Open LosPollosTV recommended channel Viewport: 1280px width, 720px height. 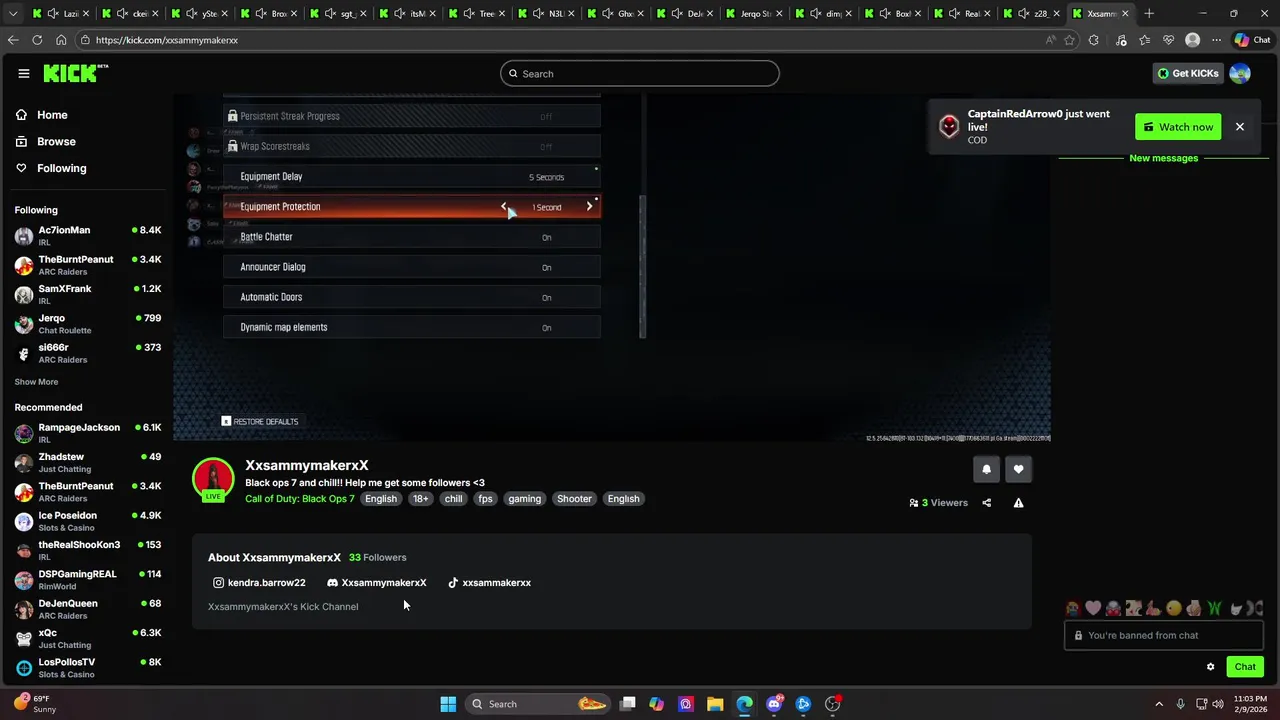(88, 668)
